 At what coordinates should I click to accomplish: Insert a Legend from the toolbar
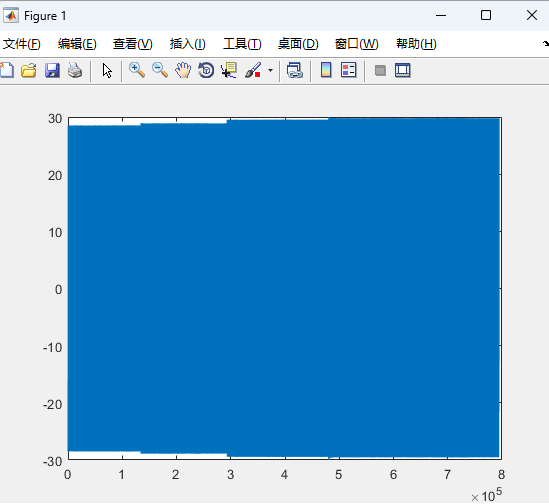349,70
